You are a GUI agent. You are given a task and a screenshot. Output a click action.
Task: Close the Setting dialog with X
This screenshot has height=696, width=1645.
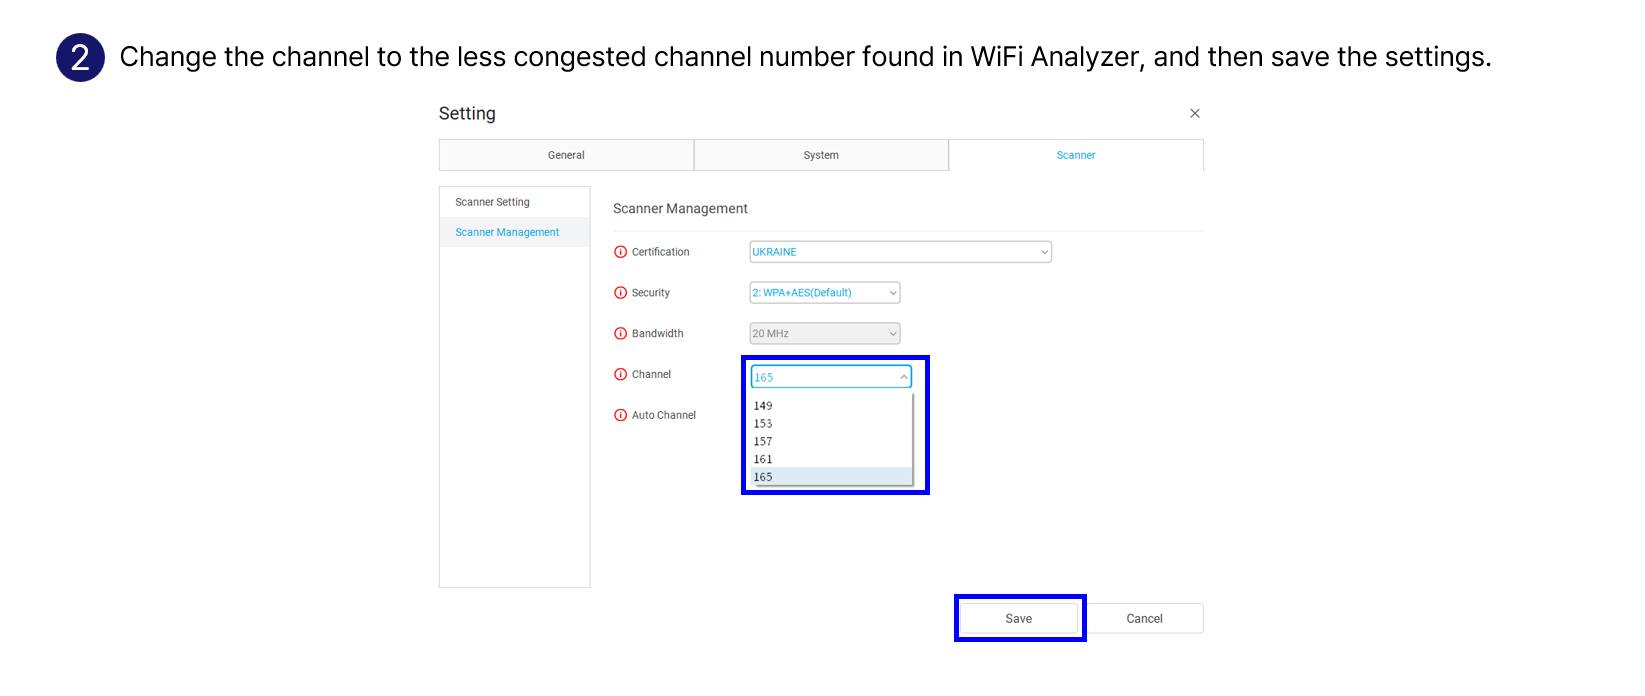[1194, 114]
